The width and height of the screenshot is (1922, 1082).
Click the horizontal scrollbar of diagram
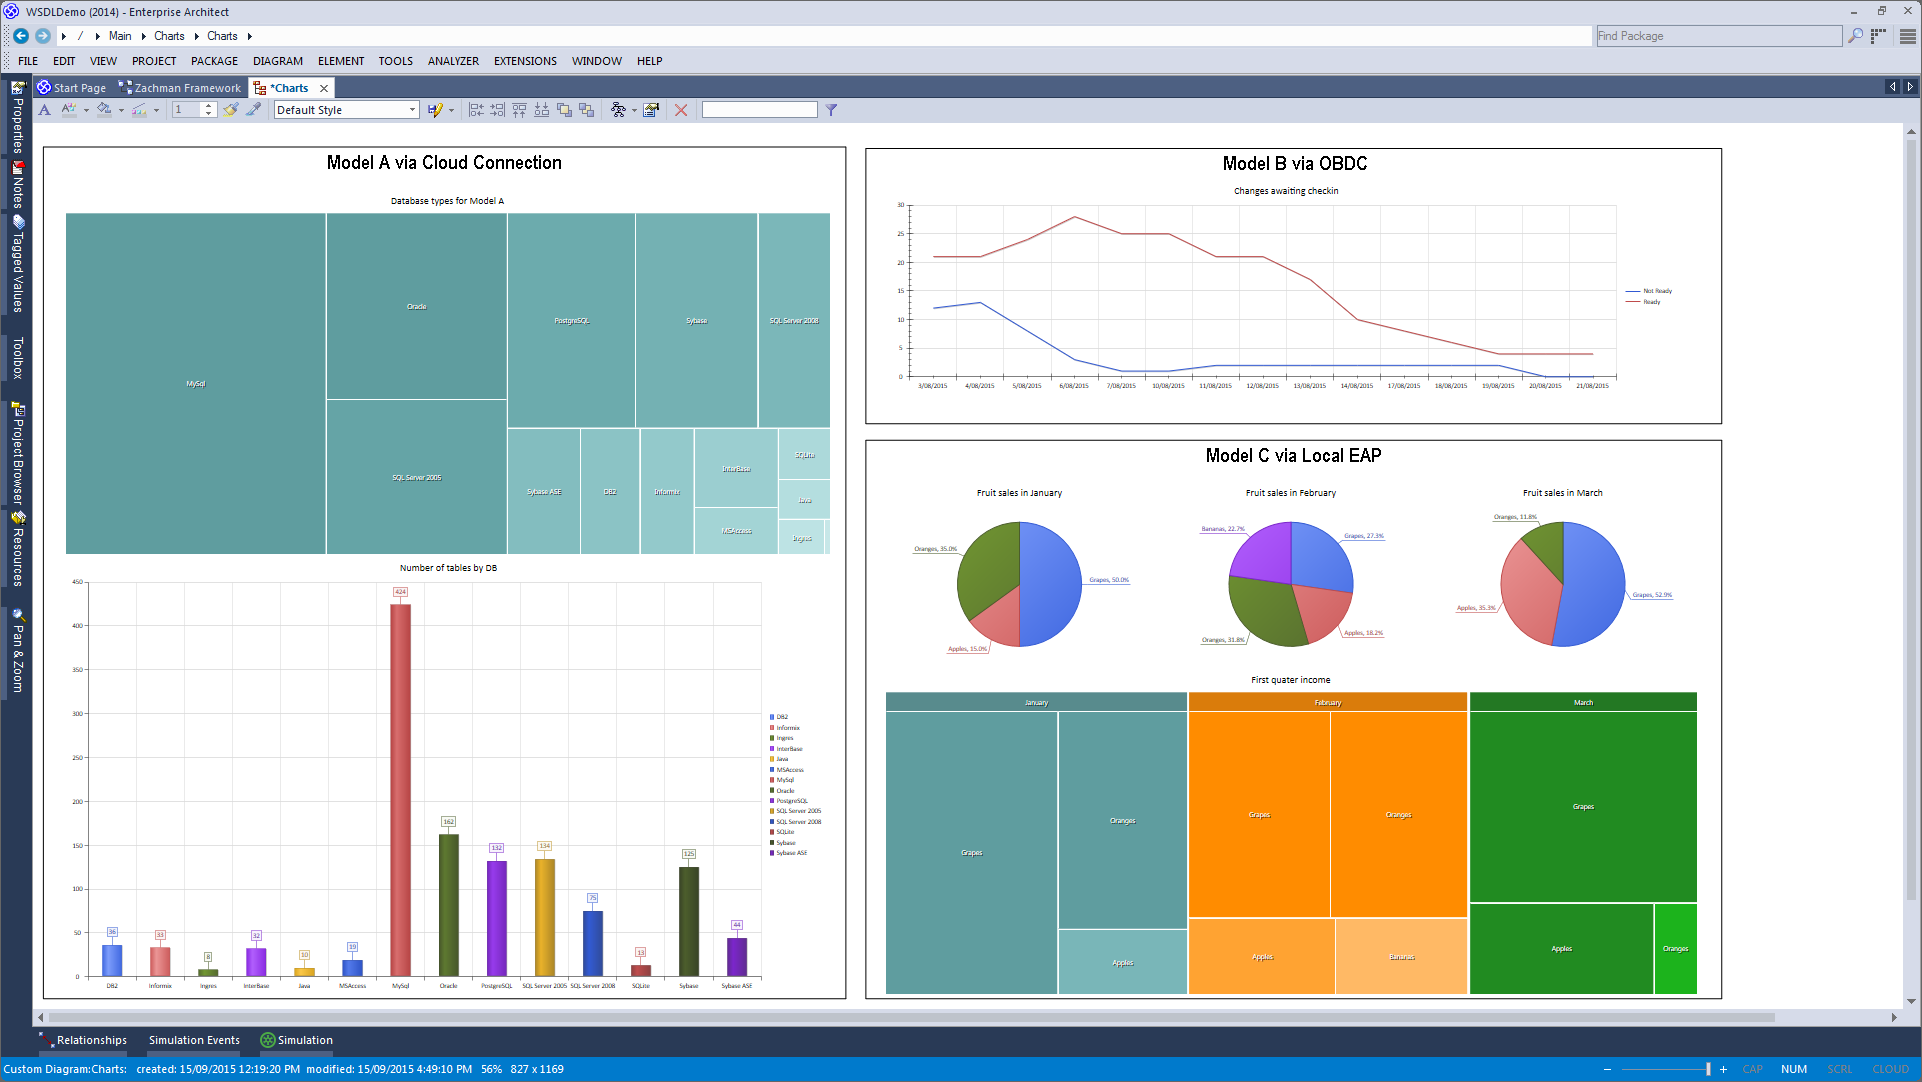pyautogui.click(x=910, y=1017)
